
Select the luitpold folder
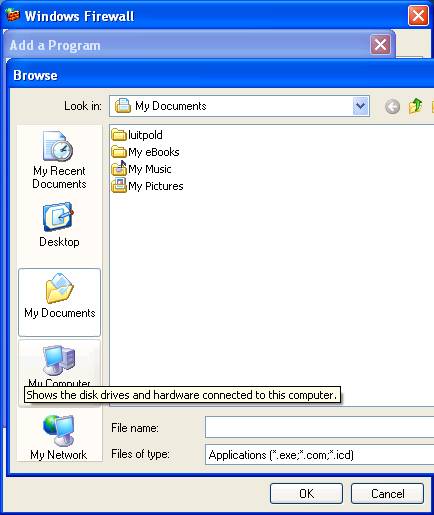137,135
